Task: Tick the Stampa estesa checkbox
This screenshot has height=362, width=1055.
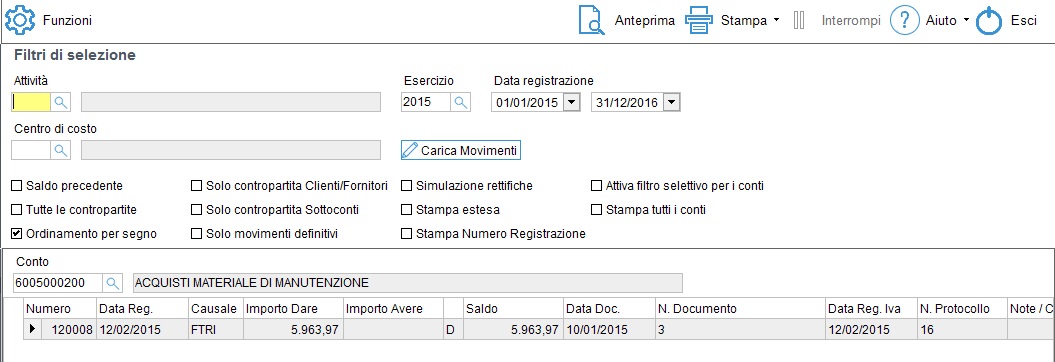Action: click(406, 210)
